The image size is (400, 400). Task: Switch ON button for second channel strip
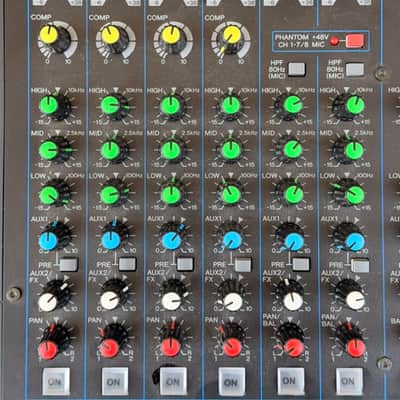[x=115, y=381]
